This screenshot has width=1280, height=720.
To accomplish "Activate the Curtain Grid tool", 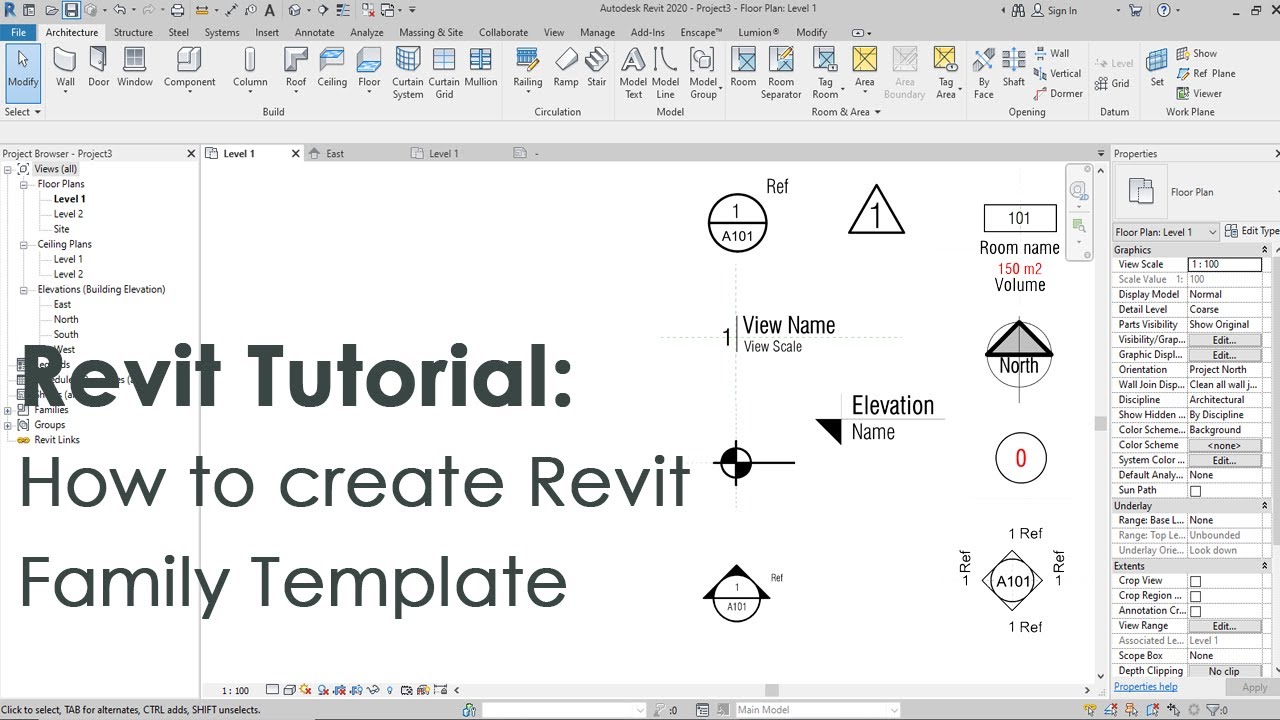I will (444, 73).
